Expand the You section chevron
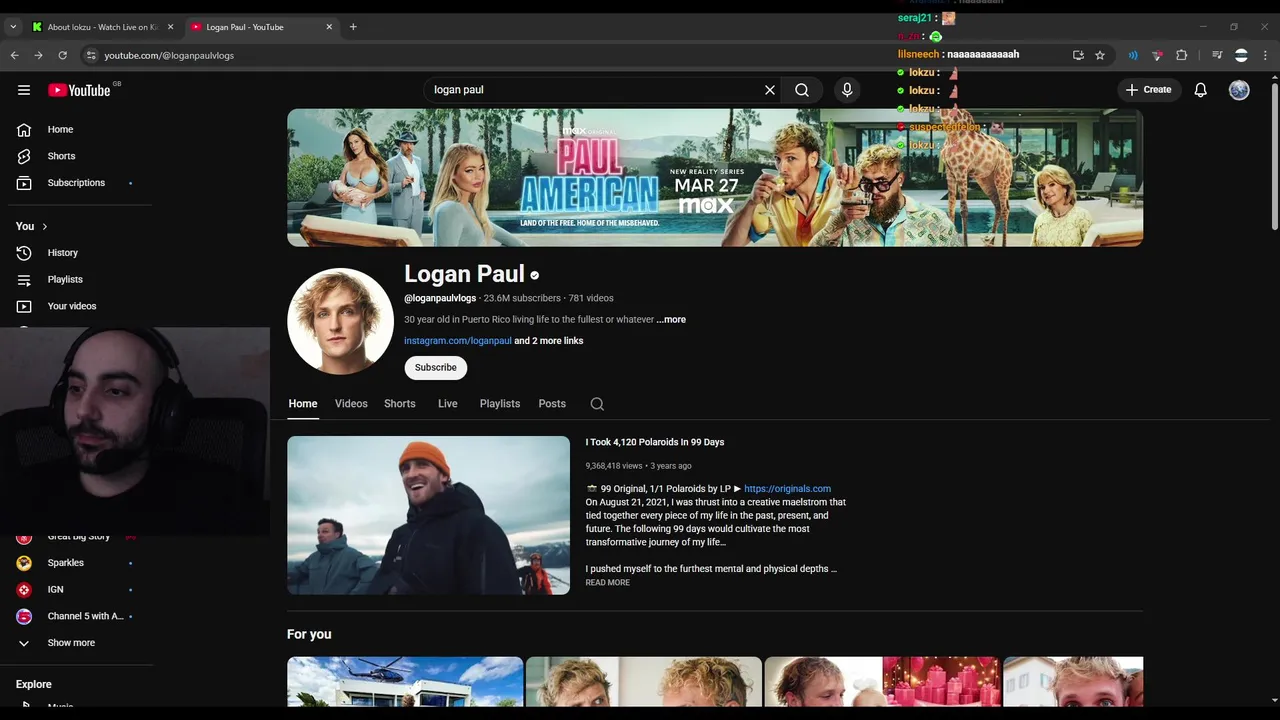 [x=44, y=227]
